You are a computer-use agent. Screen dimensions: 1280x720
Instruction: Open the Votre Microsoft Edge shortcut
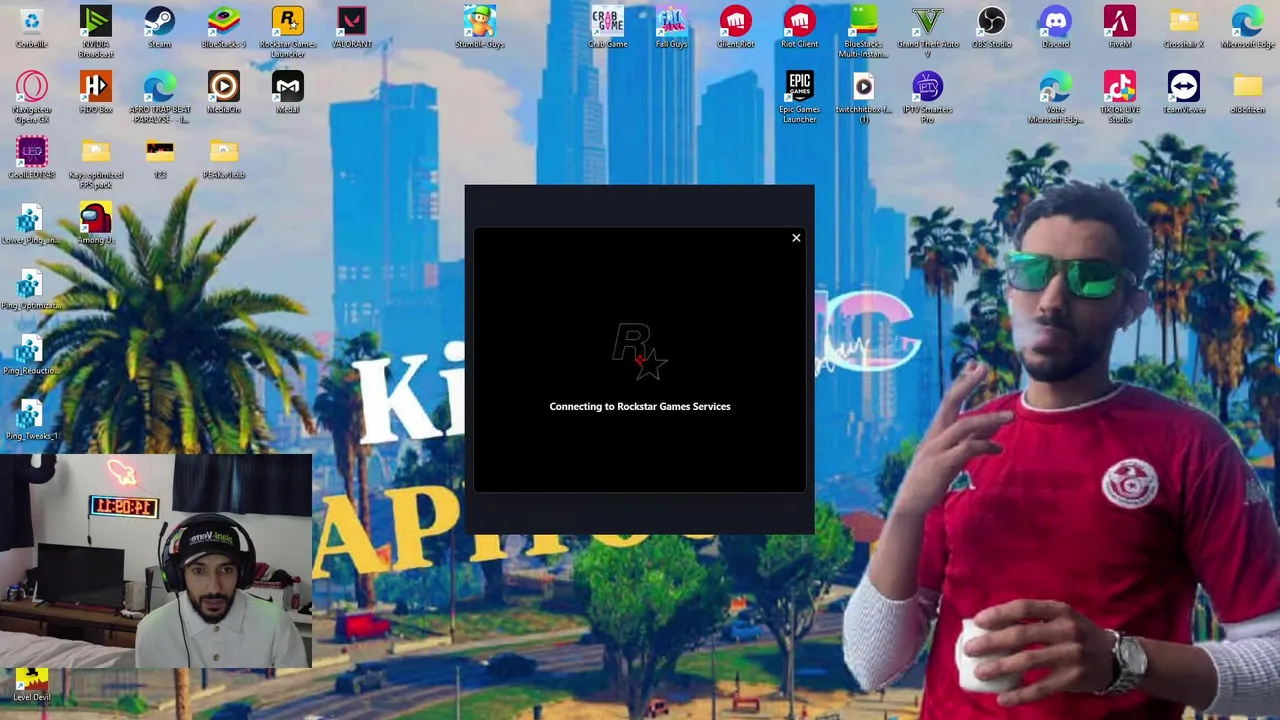pos(1056,97)
